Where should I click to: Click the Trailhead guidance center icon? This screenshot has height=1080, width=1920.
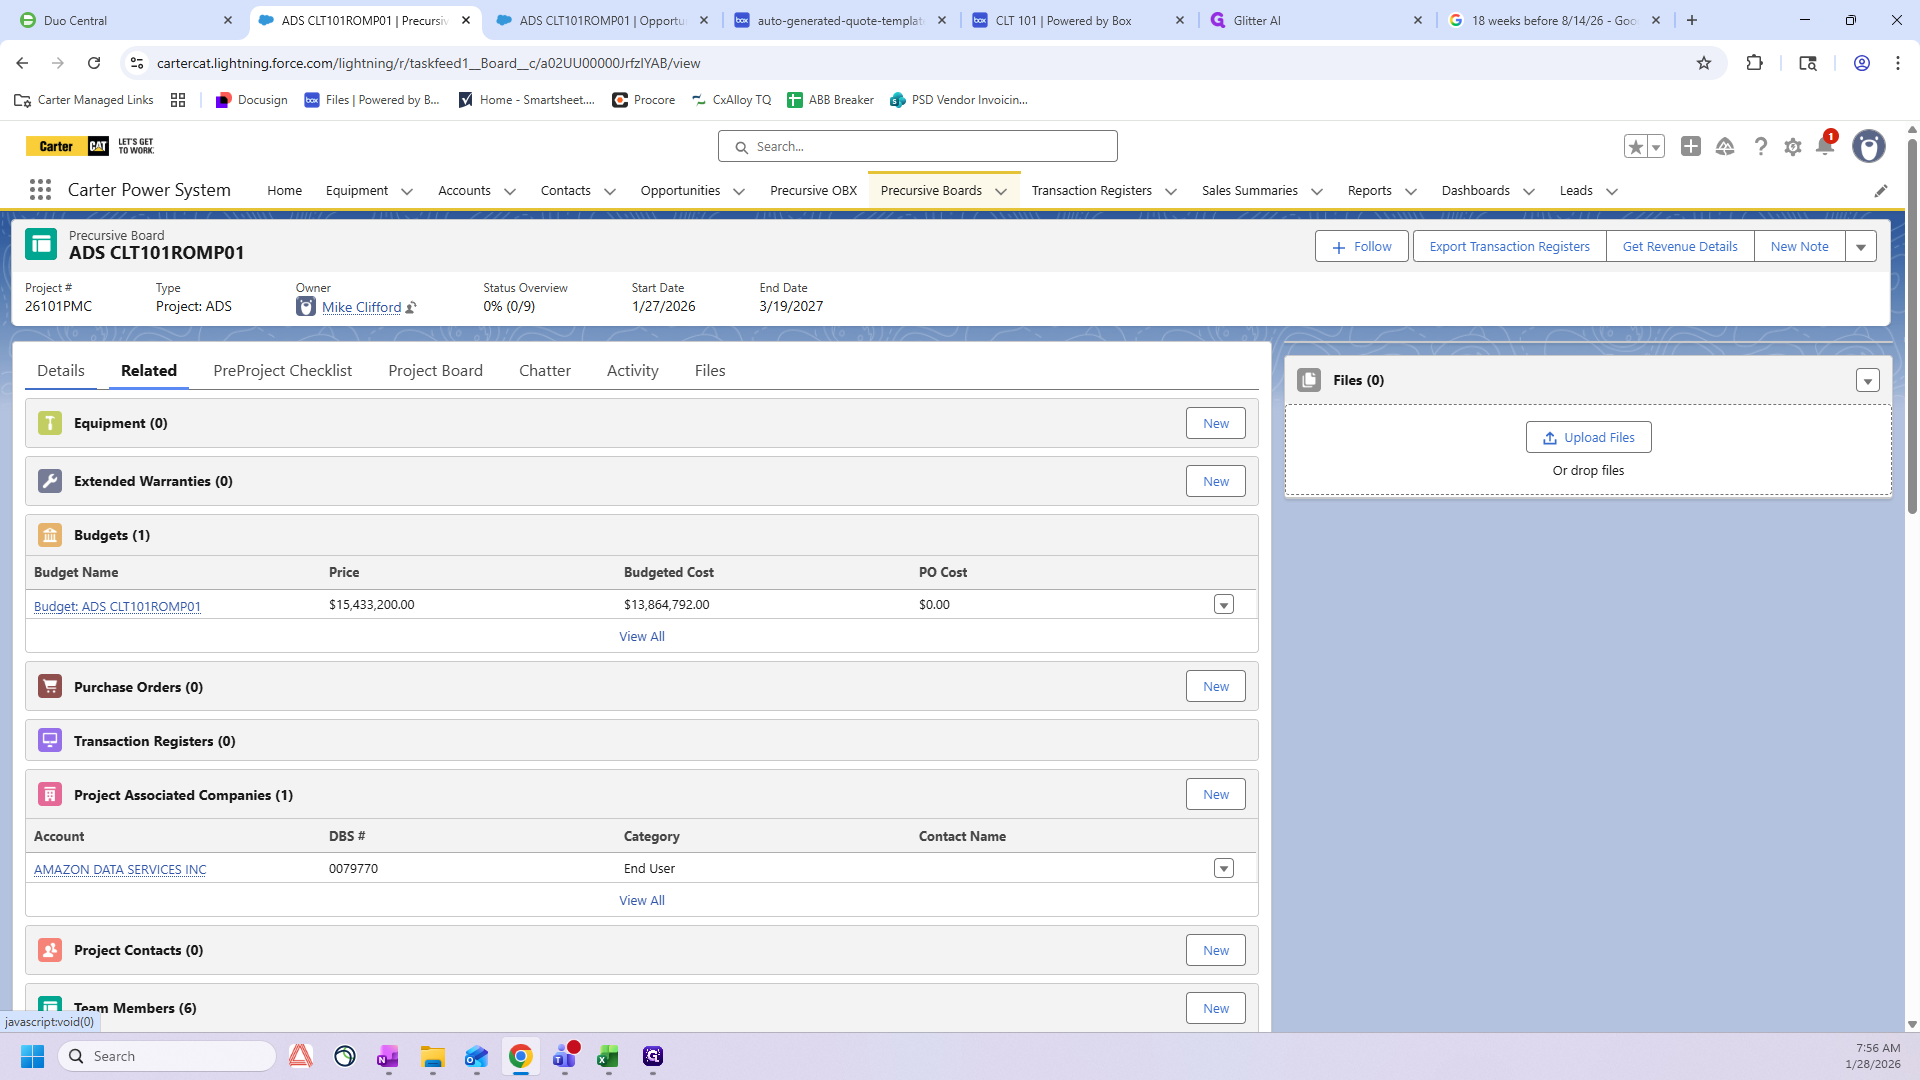tap(1725, 147)
